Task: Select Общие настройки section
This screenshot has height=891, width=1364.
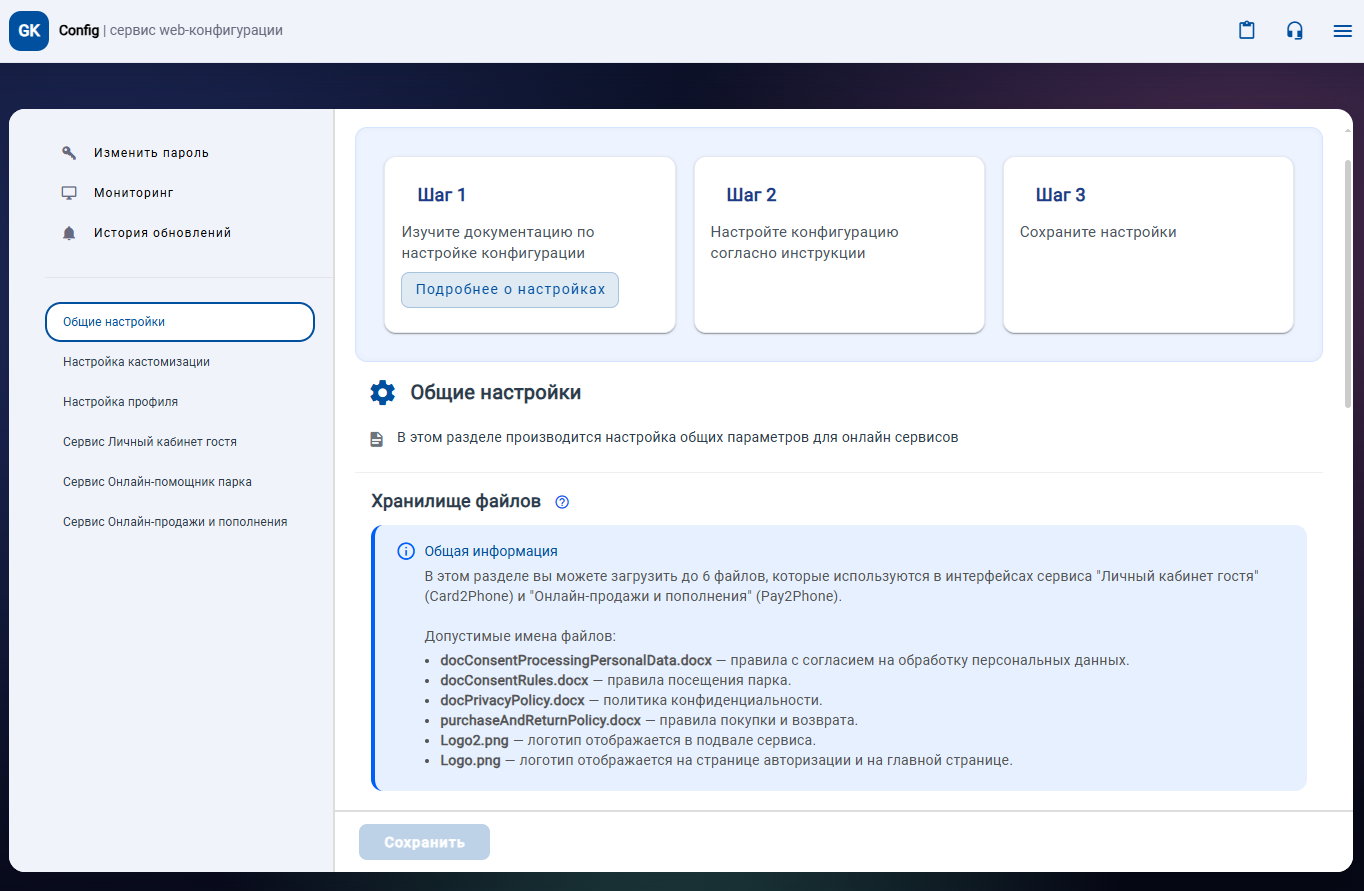Action: tap(180, 322)
